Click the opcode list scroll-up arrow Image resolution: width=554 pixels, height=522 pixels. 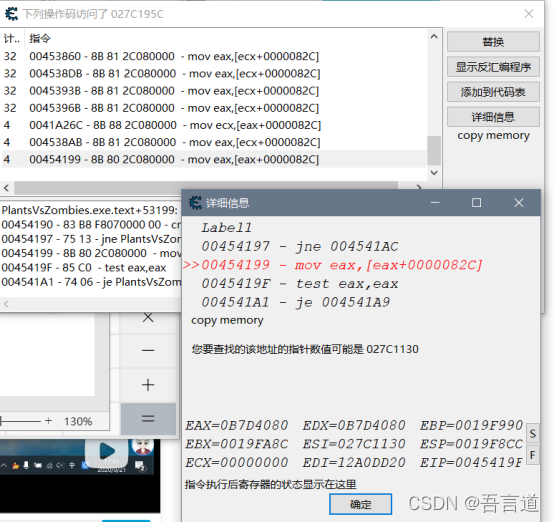click(x=434, y=36)
